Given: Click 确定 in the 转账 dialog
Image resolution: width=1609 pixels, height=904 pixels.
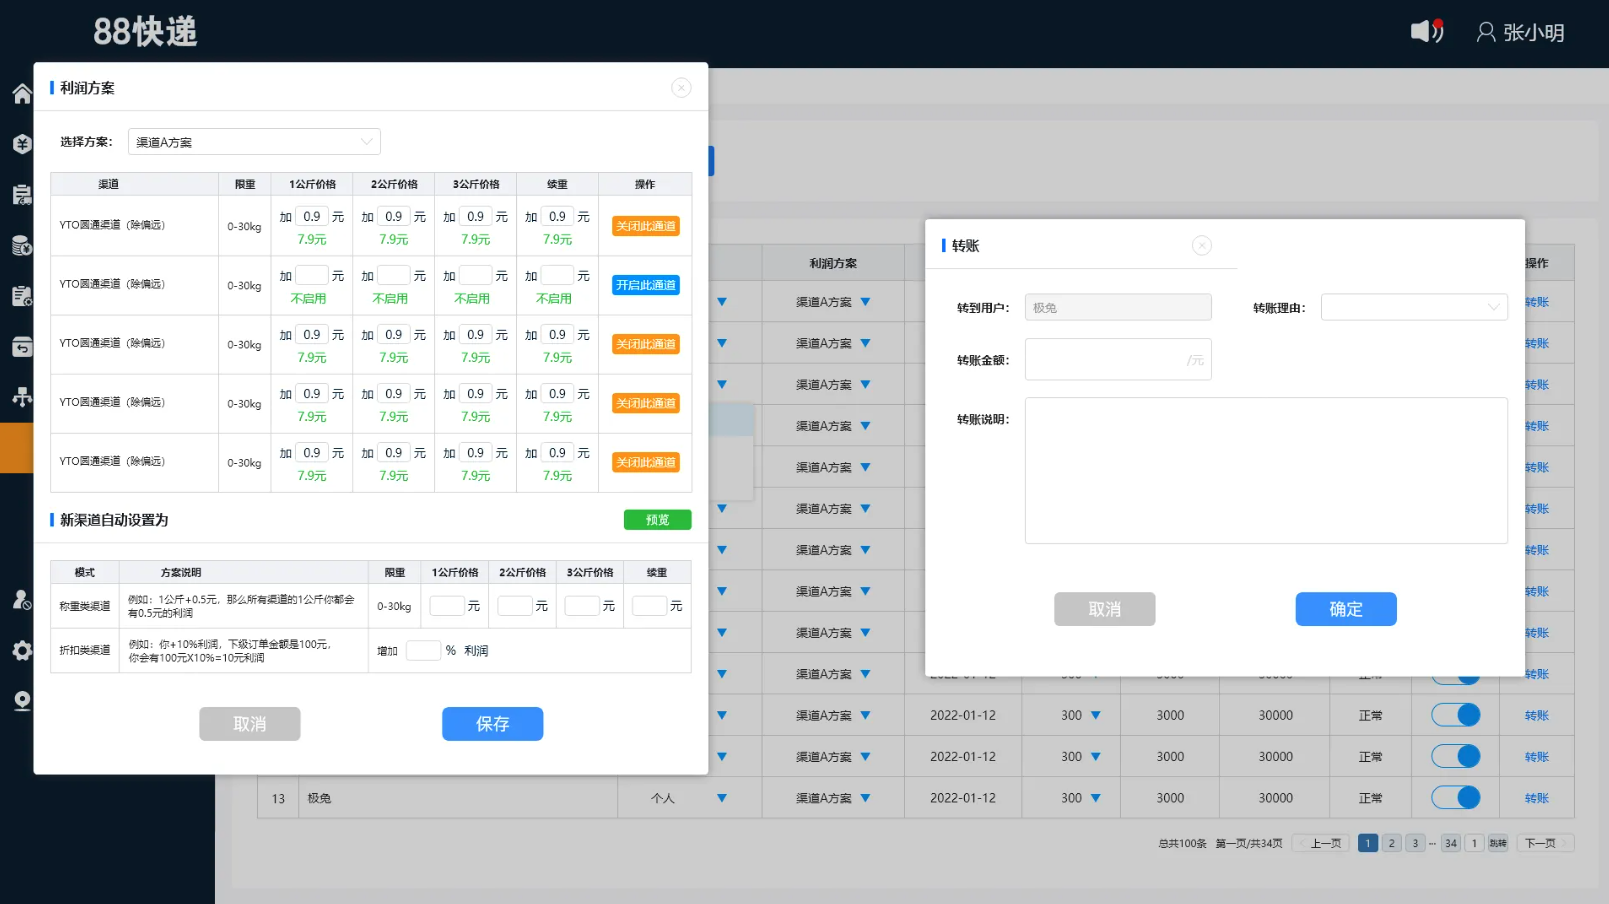Looking at the screenshot, I should (x=1346, y=609).
